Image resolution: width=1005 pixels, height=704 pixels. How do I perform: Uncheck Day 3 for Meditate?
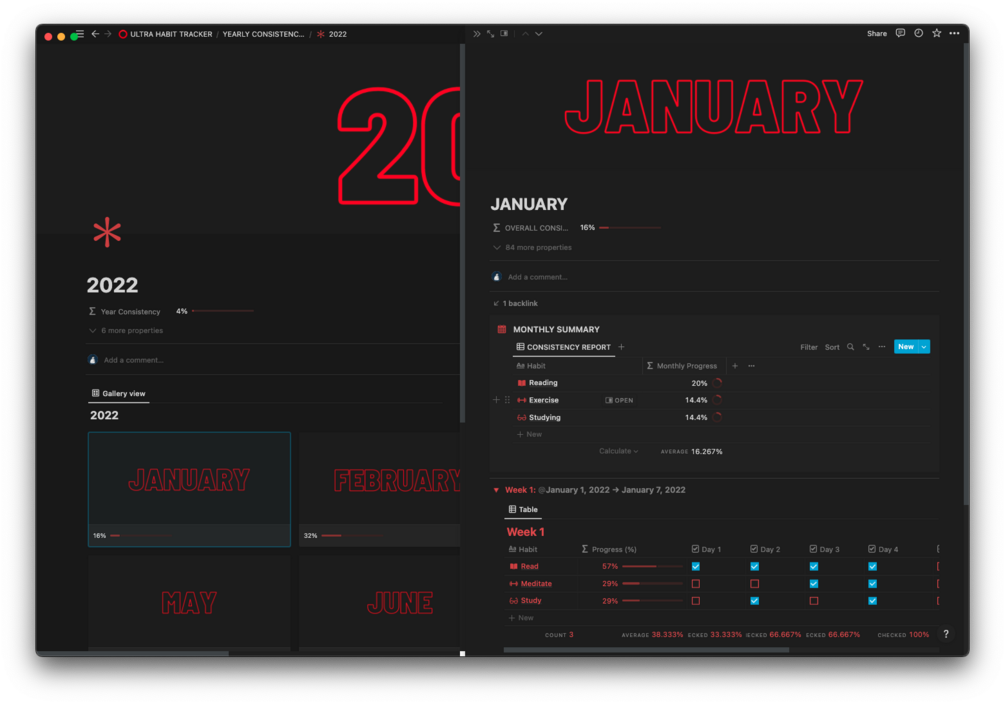tap(813, 584)
